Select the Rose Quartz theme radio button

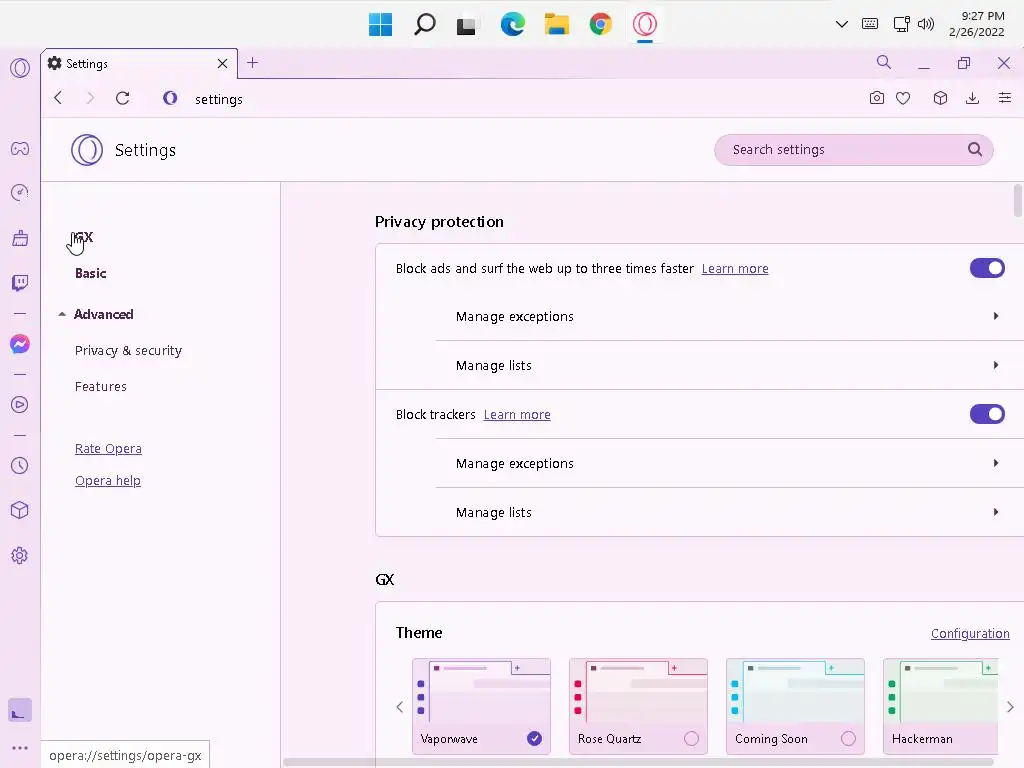(691, 739)
